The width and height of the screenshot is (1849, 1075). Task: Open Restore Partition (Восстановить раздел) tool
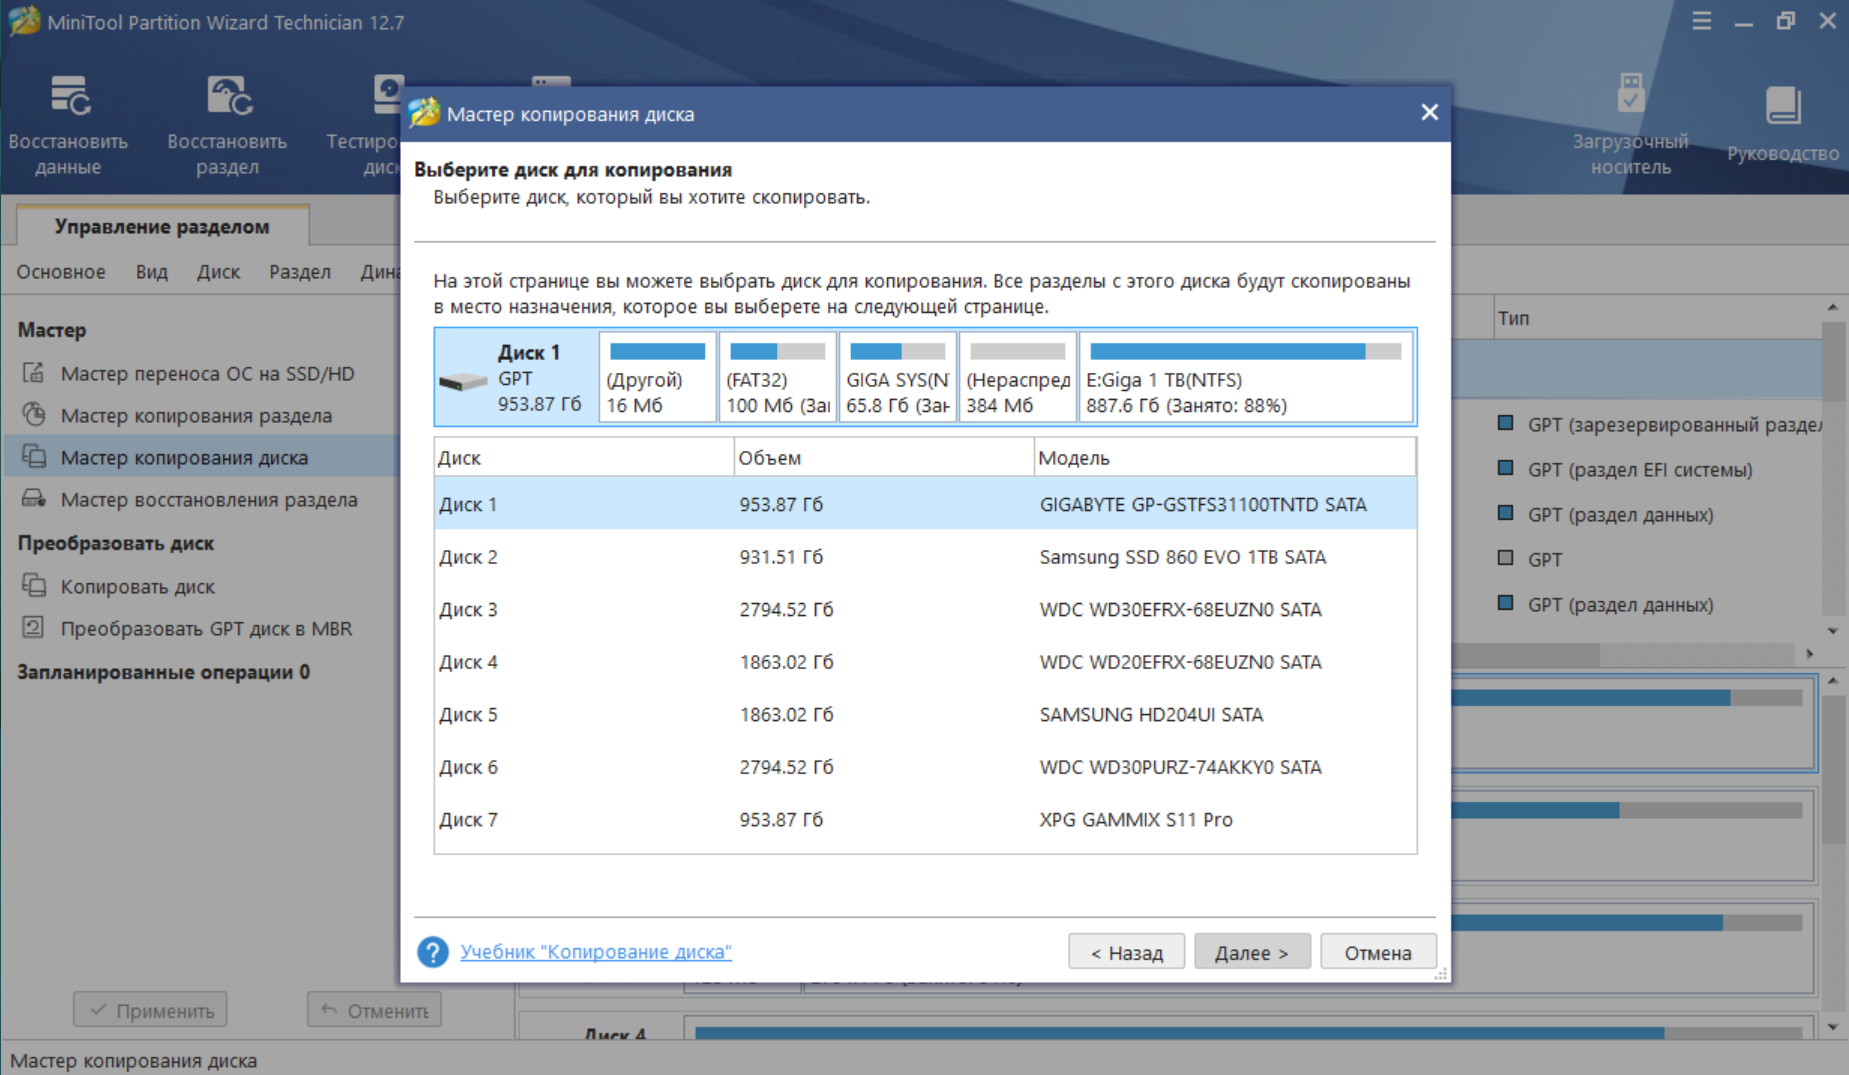pyautogui.click(x=227, y=123)
